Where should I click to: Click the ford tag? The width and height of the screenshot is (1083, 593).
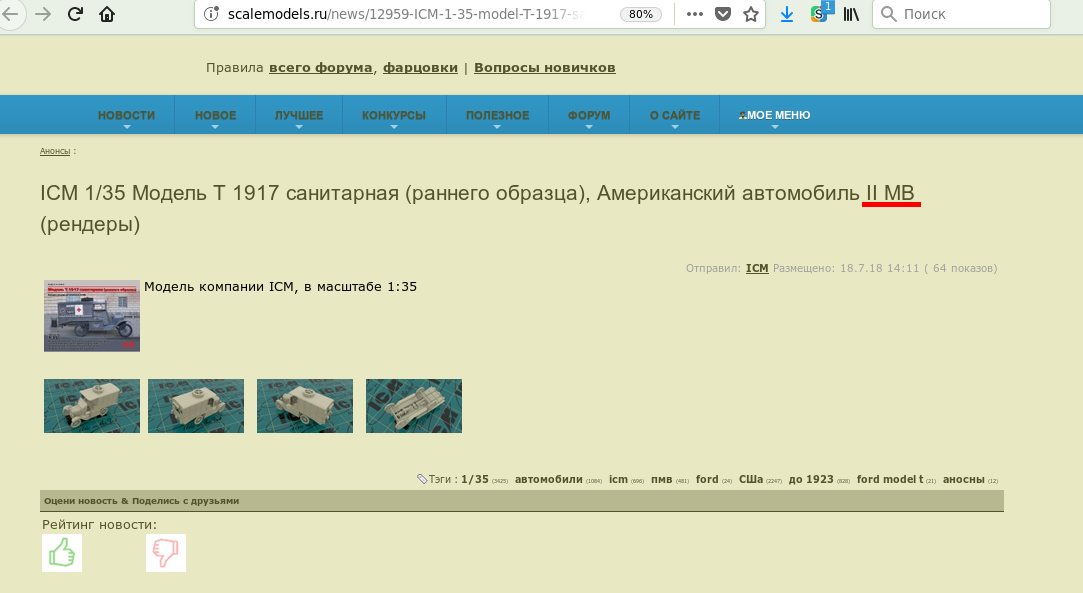707,479
